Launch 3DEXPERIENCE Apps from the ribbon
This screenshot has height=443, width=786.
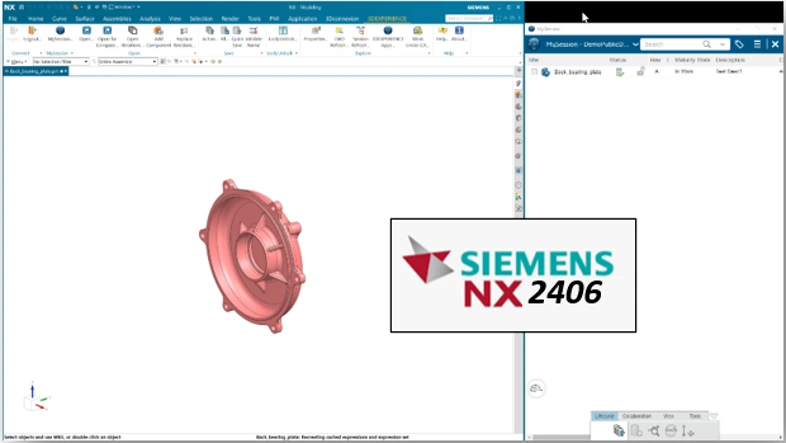coord(387,31)
